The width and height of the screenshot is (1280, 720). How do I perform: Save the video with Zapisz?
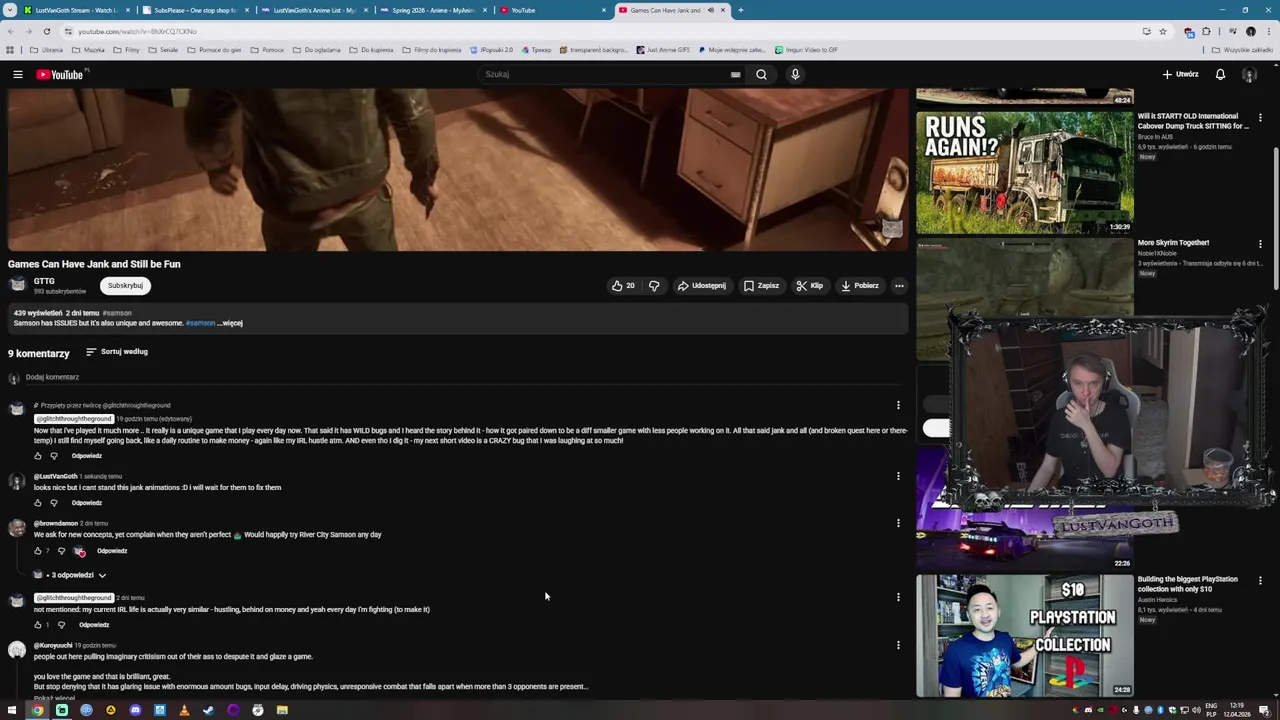tap(761, 286)
